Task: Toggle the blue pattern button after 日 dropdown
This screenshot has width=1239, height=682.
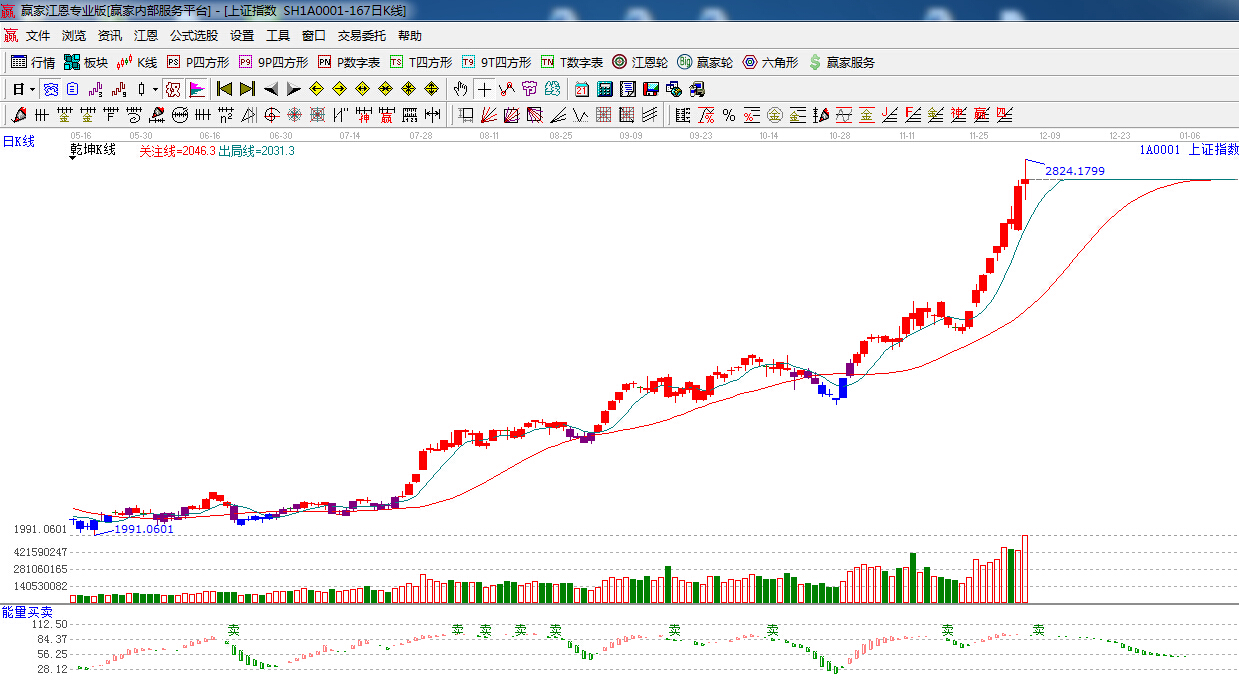Action: click(x=50, y=89)
